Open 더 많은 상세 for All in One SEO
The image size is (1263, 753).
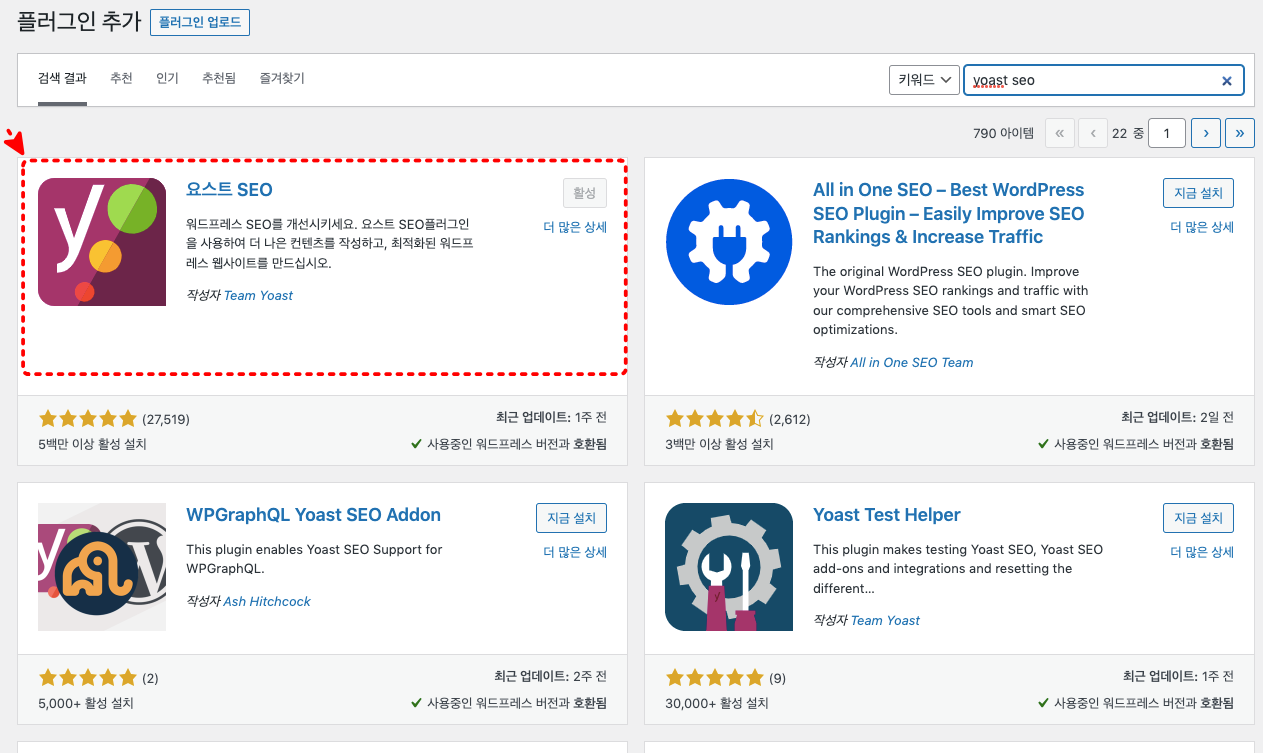(x=1202, y=227)
